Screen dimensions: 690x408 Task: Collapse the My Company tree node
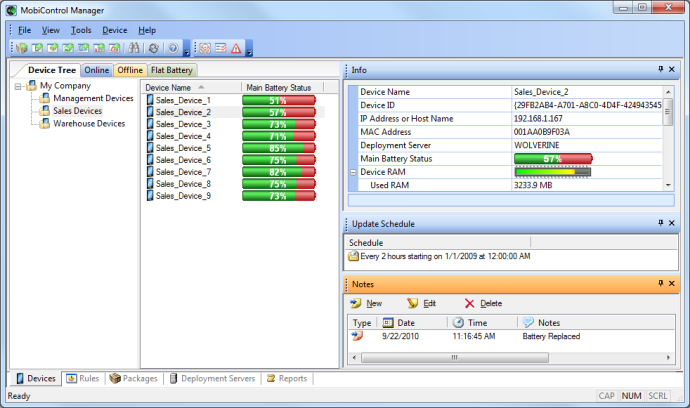pos(18,86)
